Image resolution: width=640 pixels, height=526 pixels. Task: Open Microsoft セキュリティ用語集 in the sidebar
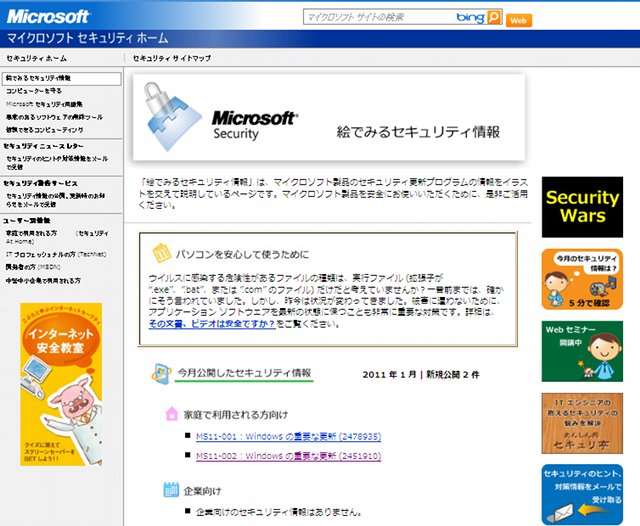tap(44, 104)
